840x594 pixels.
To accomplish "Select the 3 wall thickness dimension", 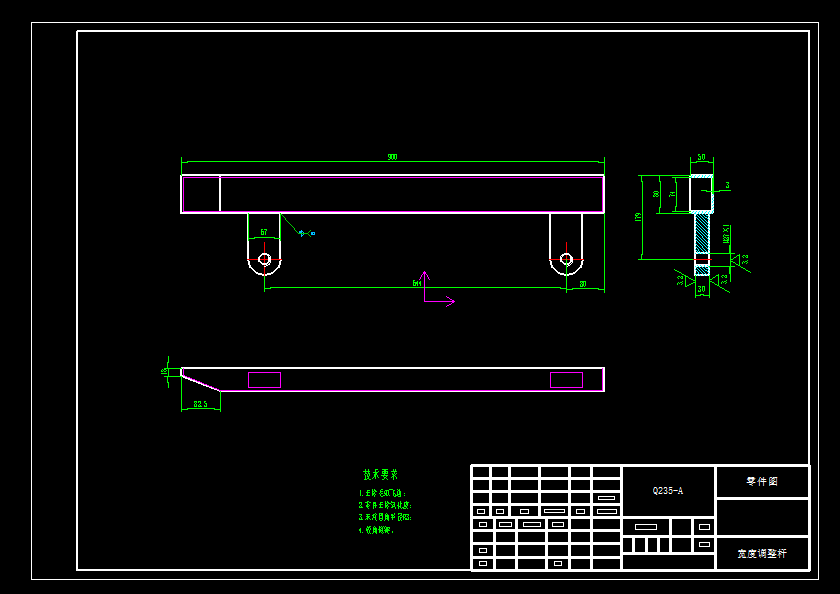I will click(x=728, y=185).
